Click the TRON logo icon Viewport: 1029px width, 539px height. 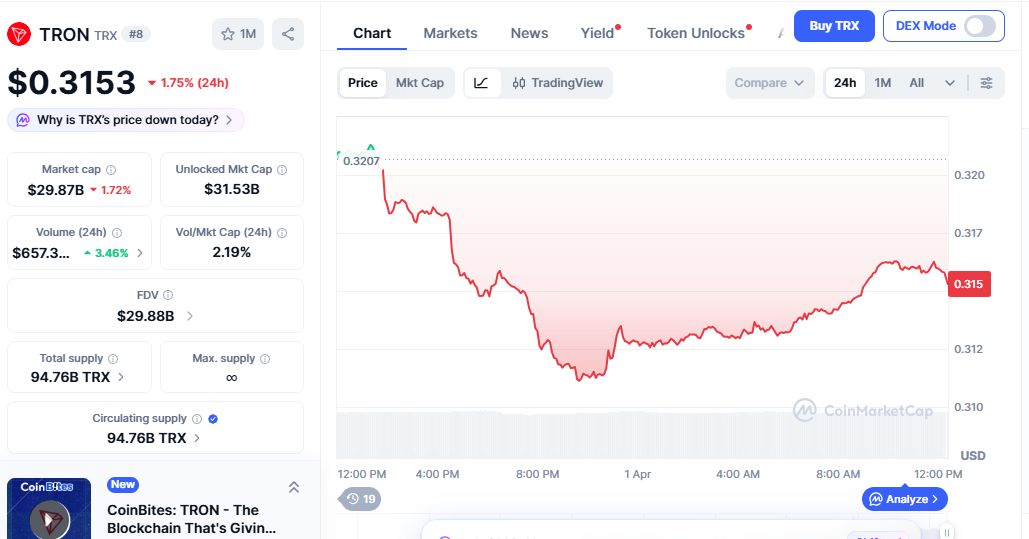click(19, 34)
